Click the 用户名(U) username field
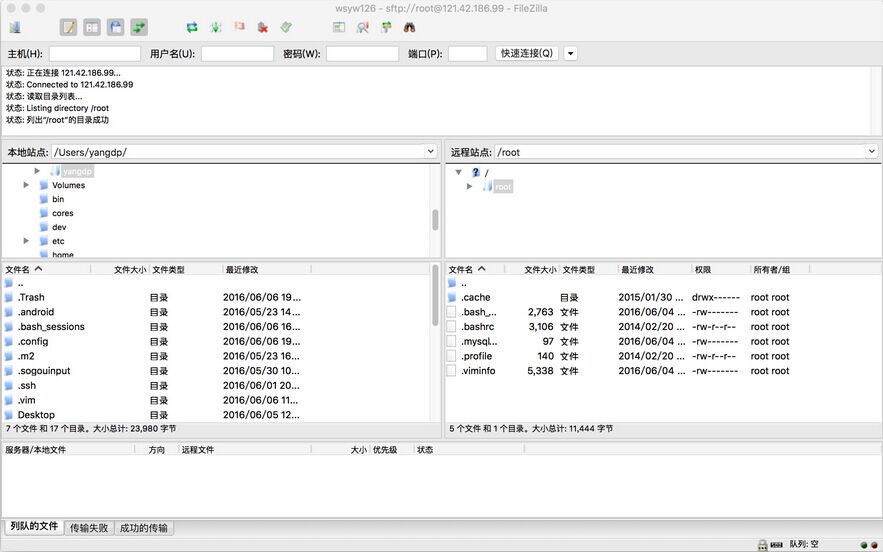 click(237, 54)
